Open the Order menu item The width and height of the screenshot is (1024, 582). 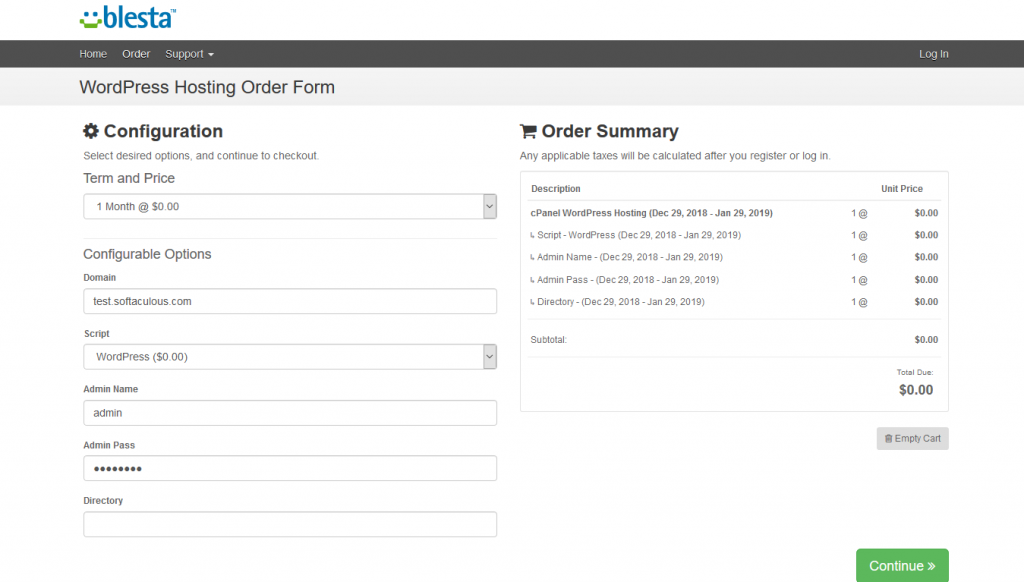coord(136,54)
